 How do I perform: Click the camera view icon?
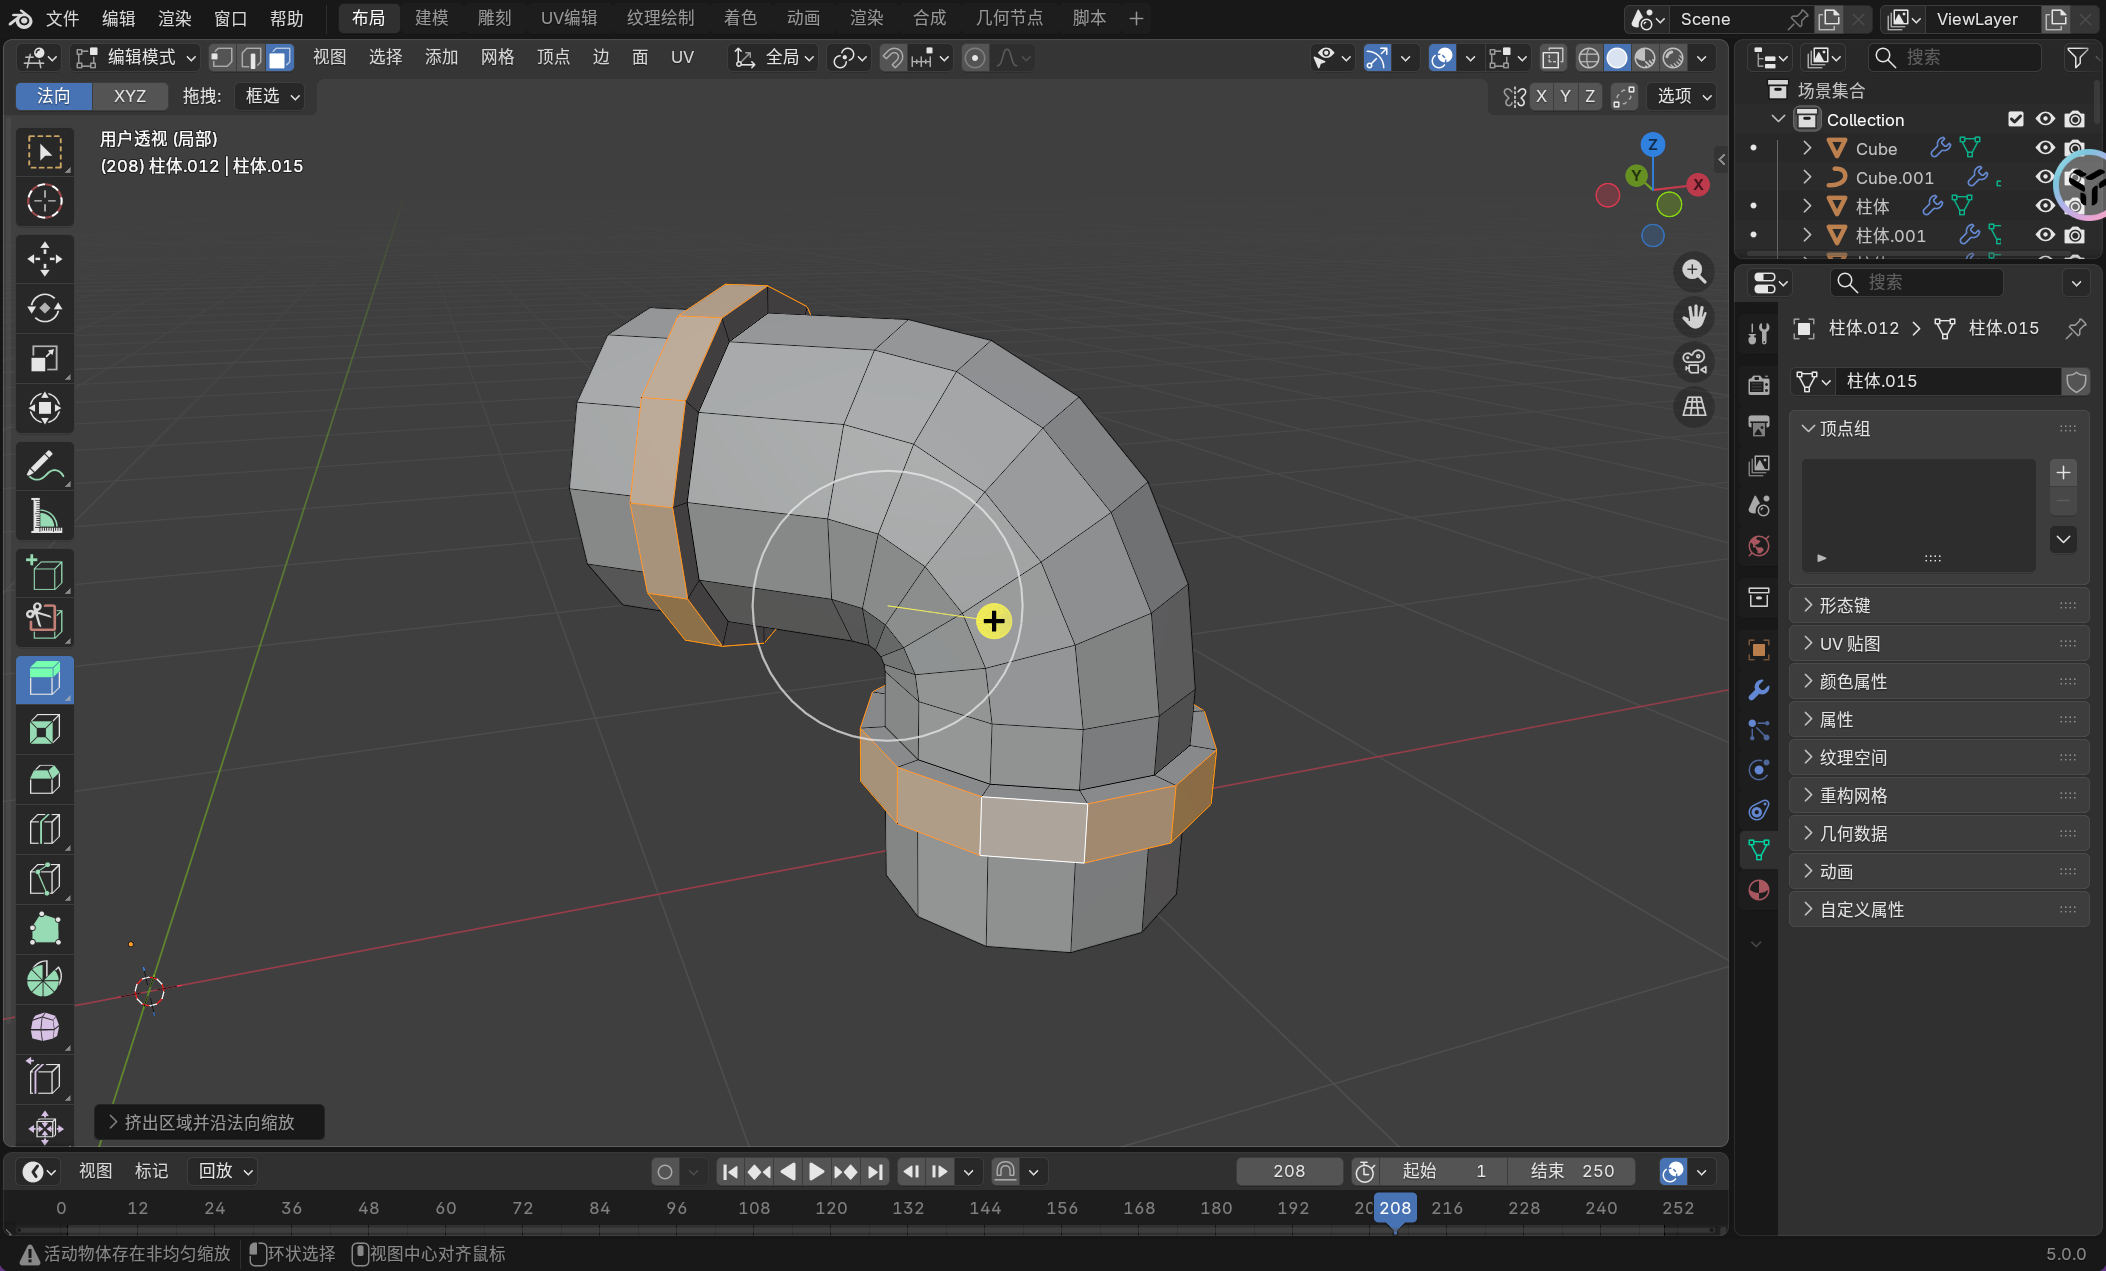1694,362
